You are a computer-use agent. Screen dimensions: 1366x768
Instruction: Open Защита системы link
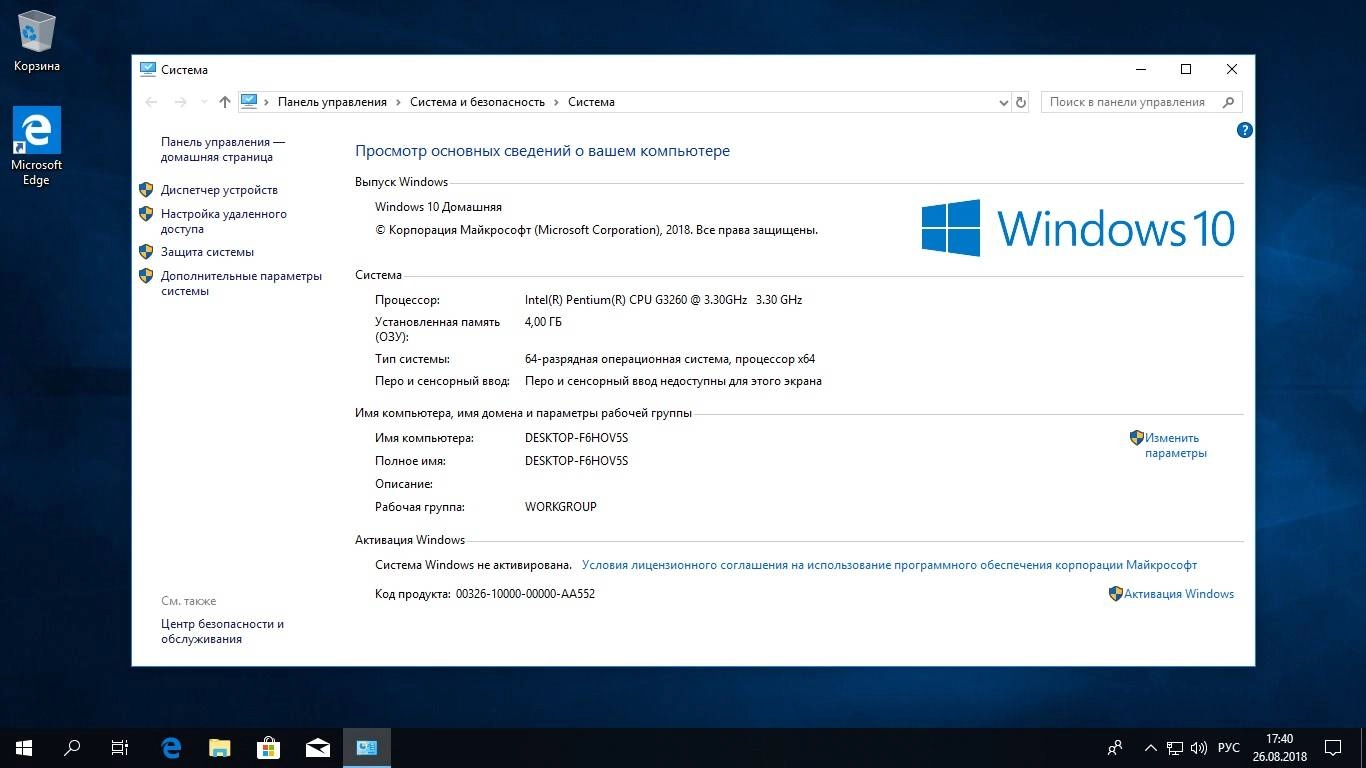(x=207, y=252)
